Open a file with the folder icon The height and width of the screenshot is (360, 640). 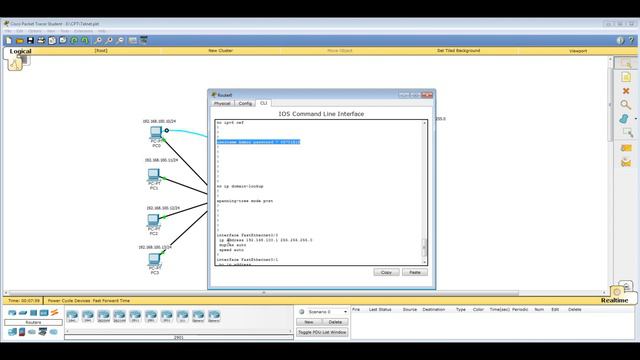coord(19,40)
